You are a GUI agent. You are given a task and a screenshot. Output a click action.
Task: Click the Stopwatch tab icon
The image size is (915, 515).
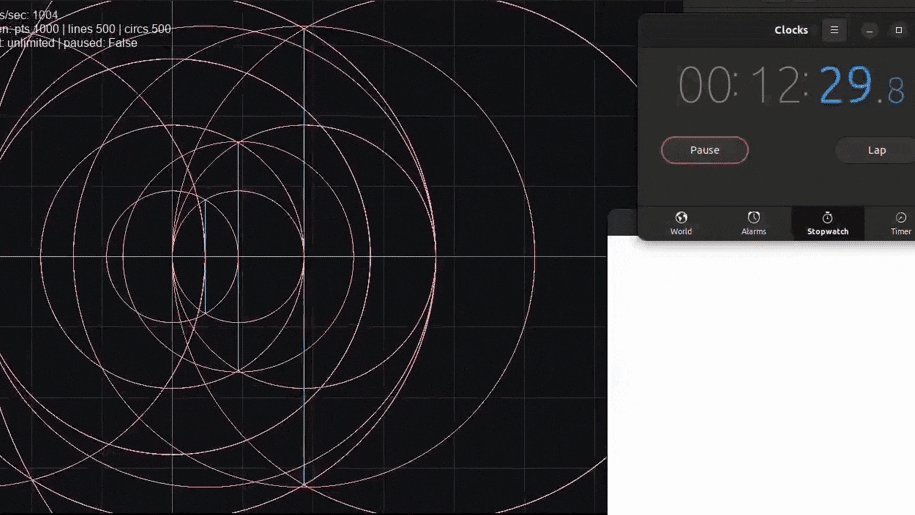tap(827, 217)
